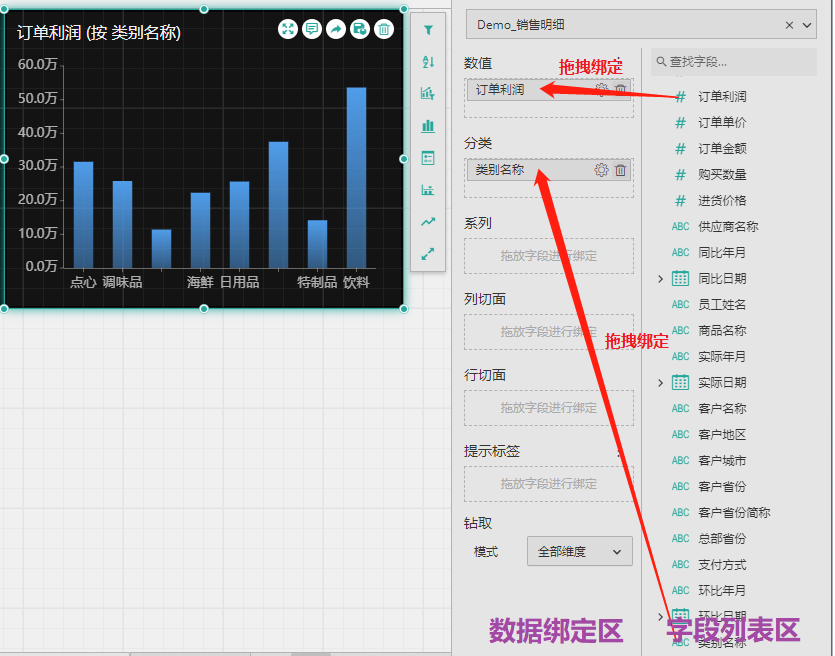835x656 pixels.
Task: Remove 类别名称 binding with trash icon
Action: click(x=620, y=170)
